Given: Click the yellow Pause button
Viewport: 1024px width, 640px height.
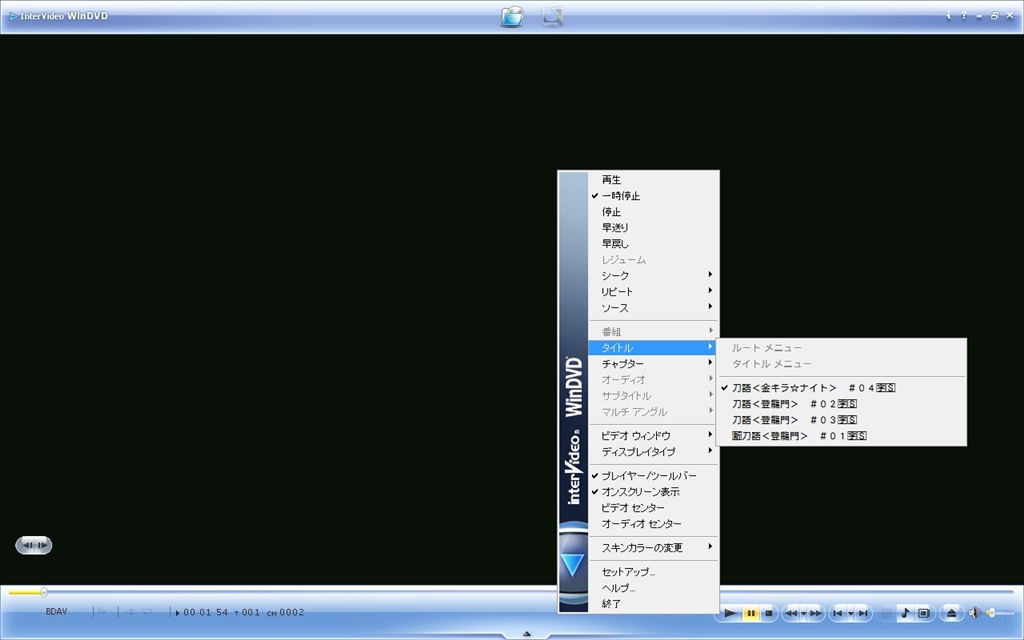Looking at the screenshot, I should pyautogui.click(x=751, y=613).
